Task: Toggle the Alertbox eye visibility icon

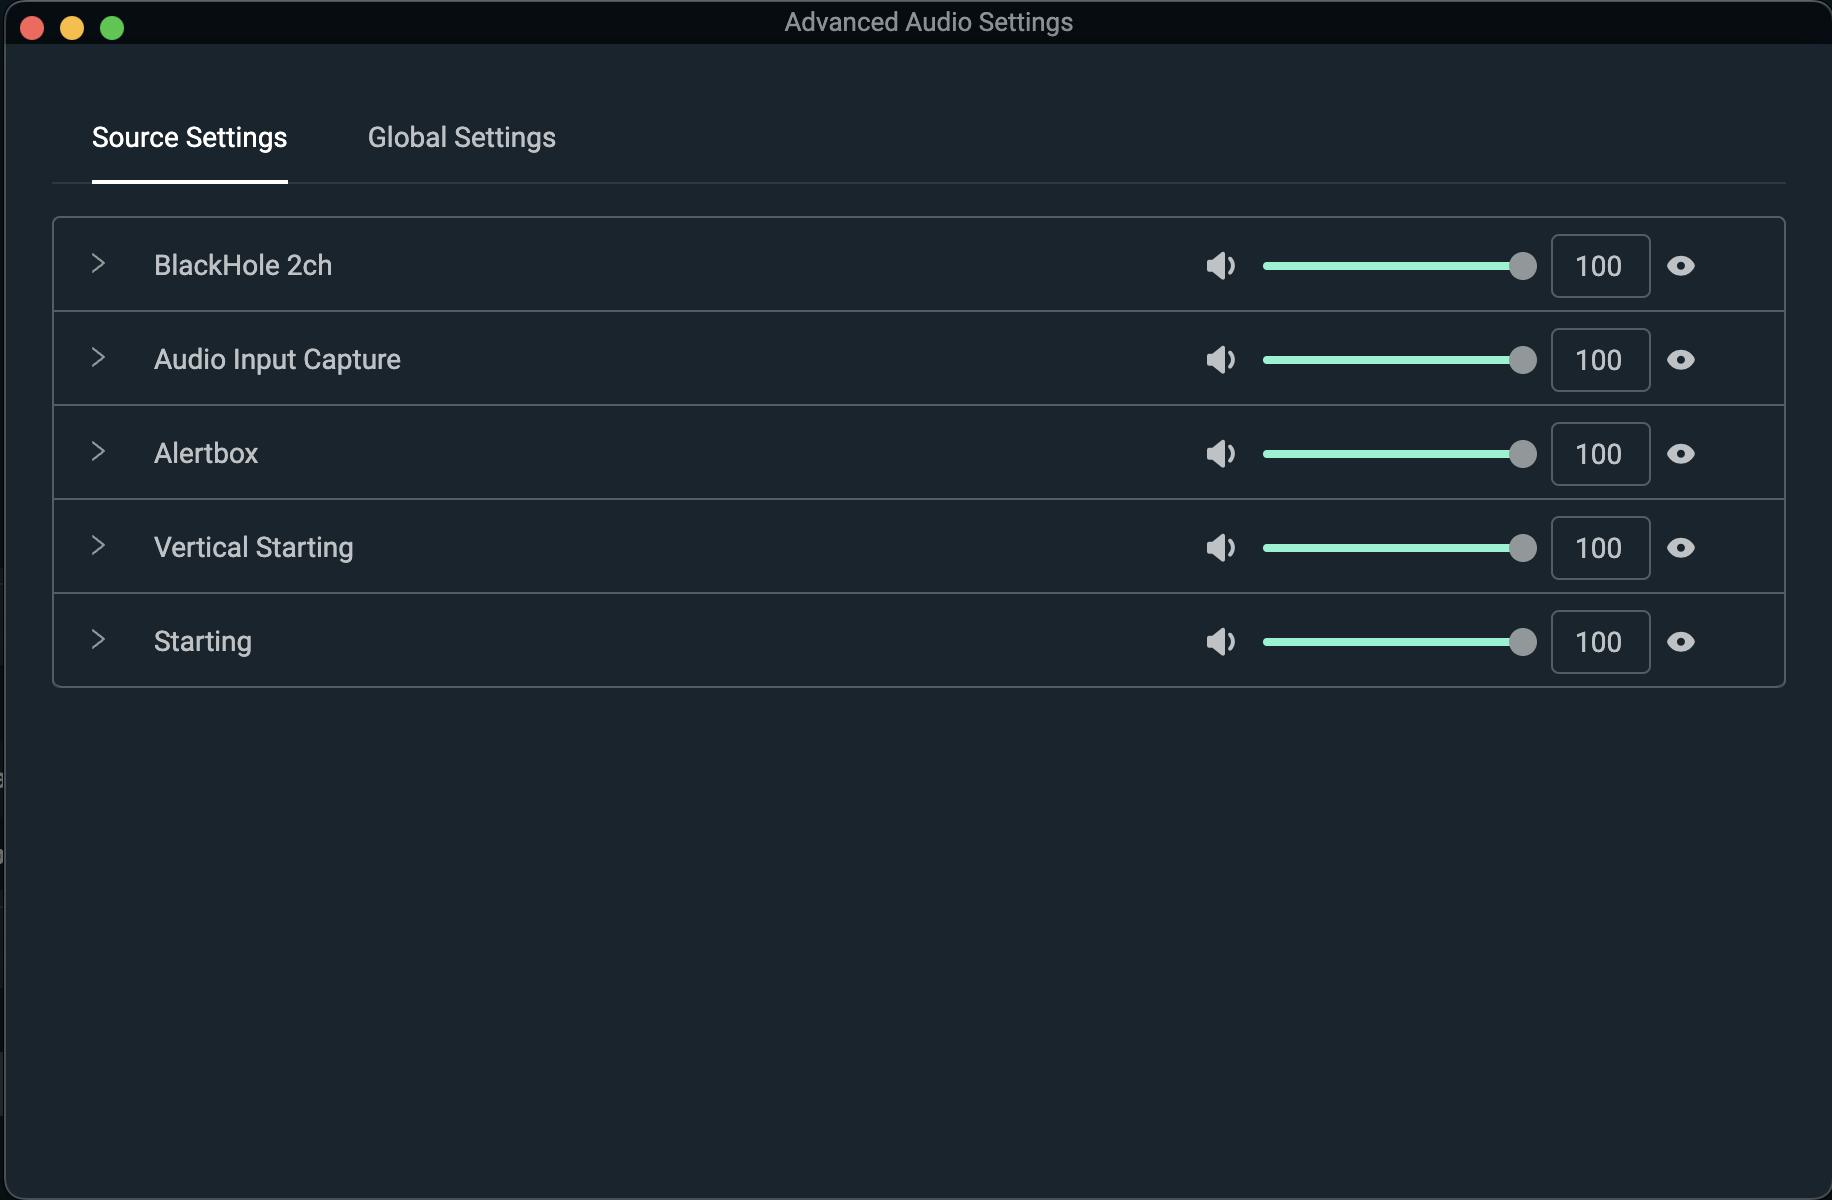Action: point(1681,454)
